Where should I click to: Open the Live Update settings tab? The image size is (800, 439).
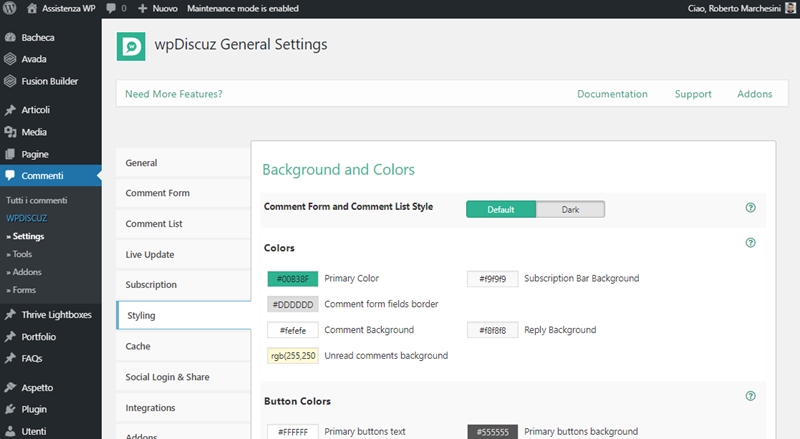coord(183,254)
